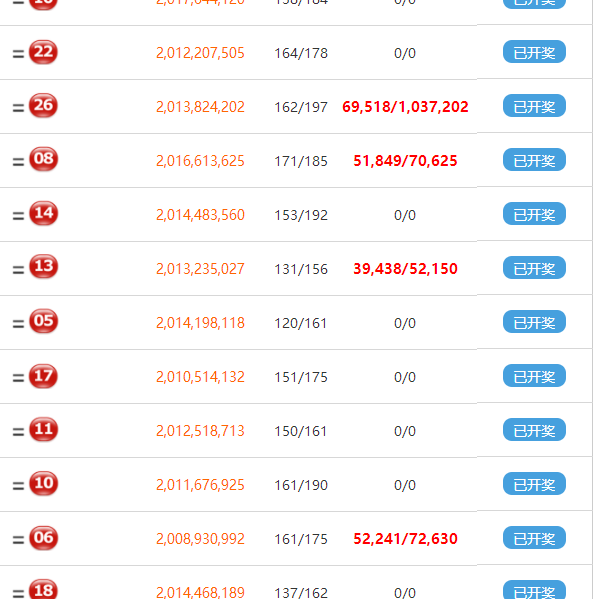This screenshot has height=599, width=601.
Task: Click the red value 51,849/70,625
Action: [x=405, y=161]
